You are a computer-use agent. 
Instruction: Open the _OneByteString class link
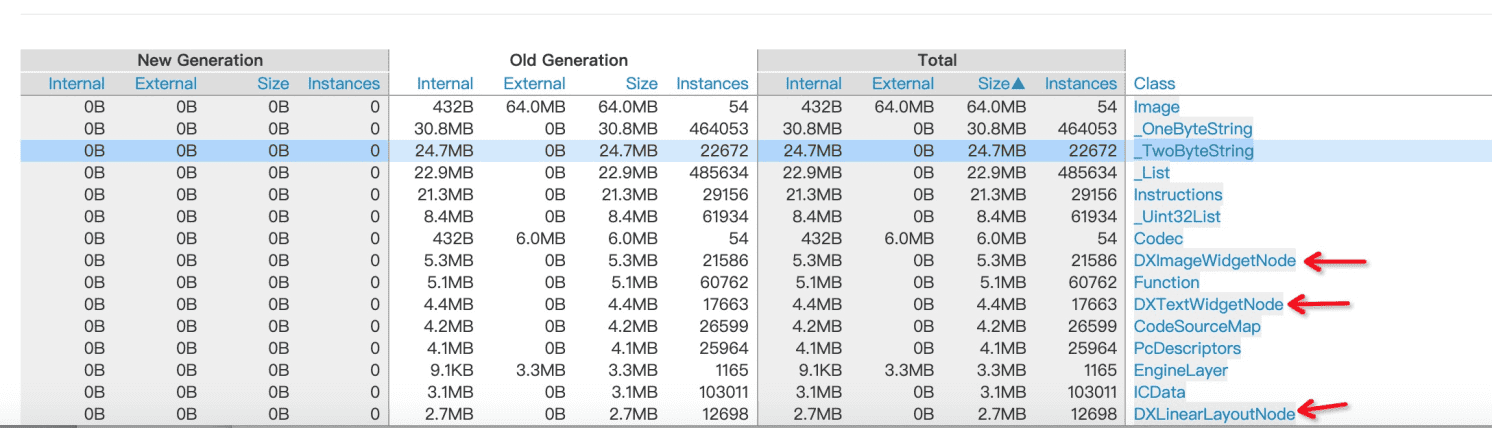coord(1192,129)
